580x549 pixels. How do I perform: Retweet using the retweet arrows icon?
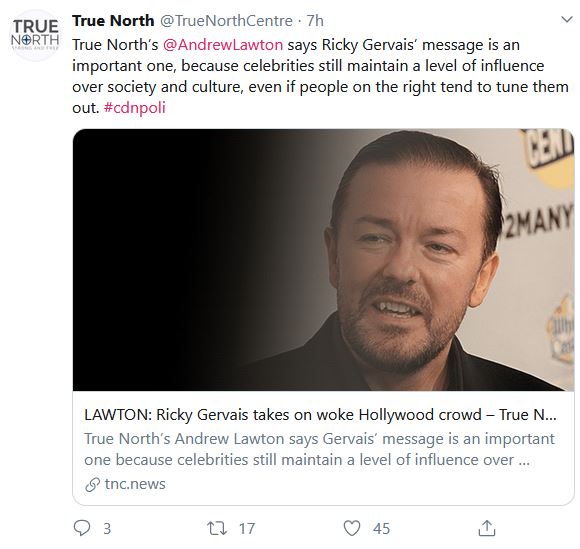tap(216, 528)
